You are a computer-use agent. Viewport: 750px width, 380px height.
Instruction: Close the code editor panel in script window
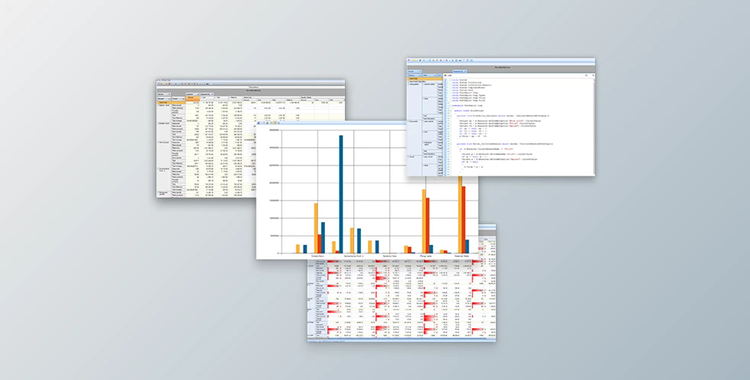coord(593,75)
